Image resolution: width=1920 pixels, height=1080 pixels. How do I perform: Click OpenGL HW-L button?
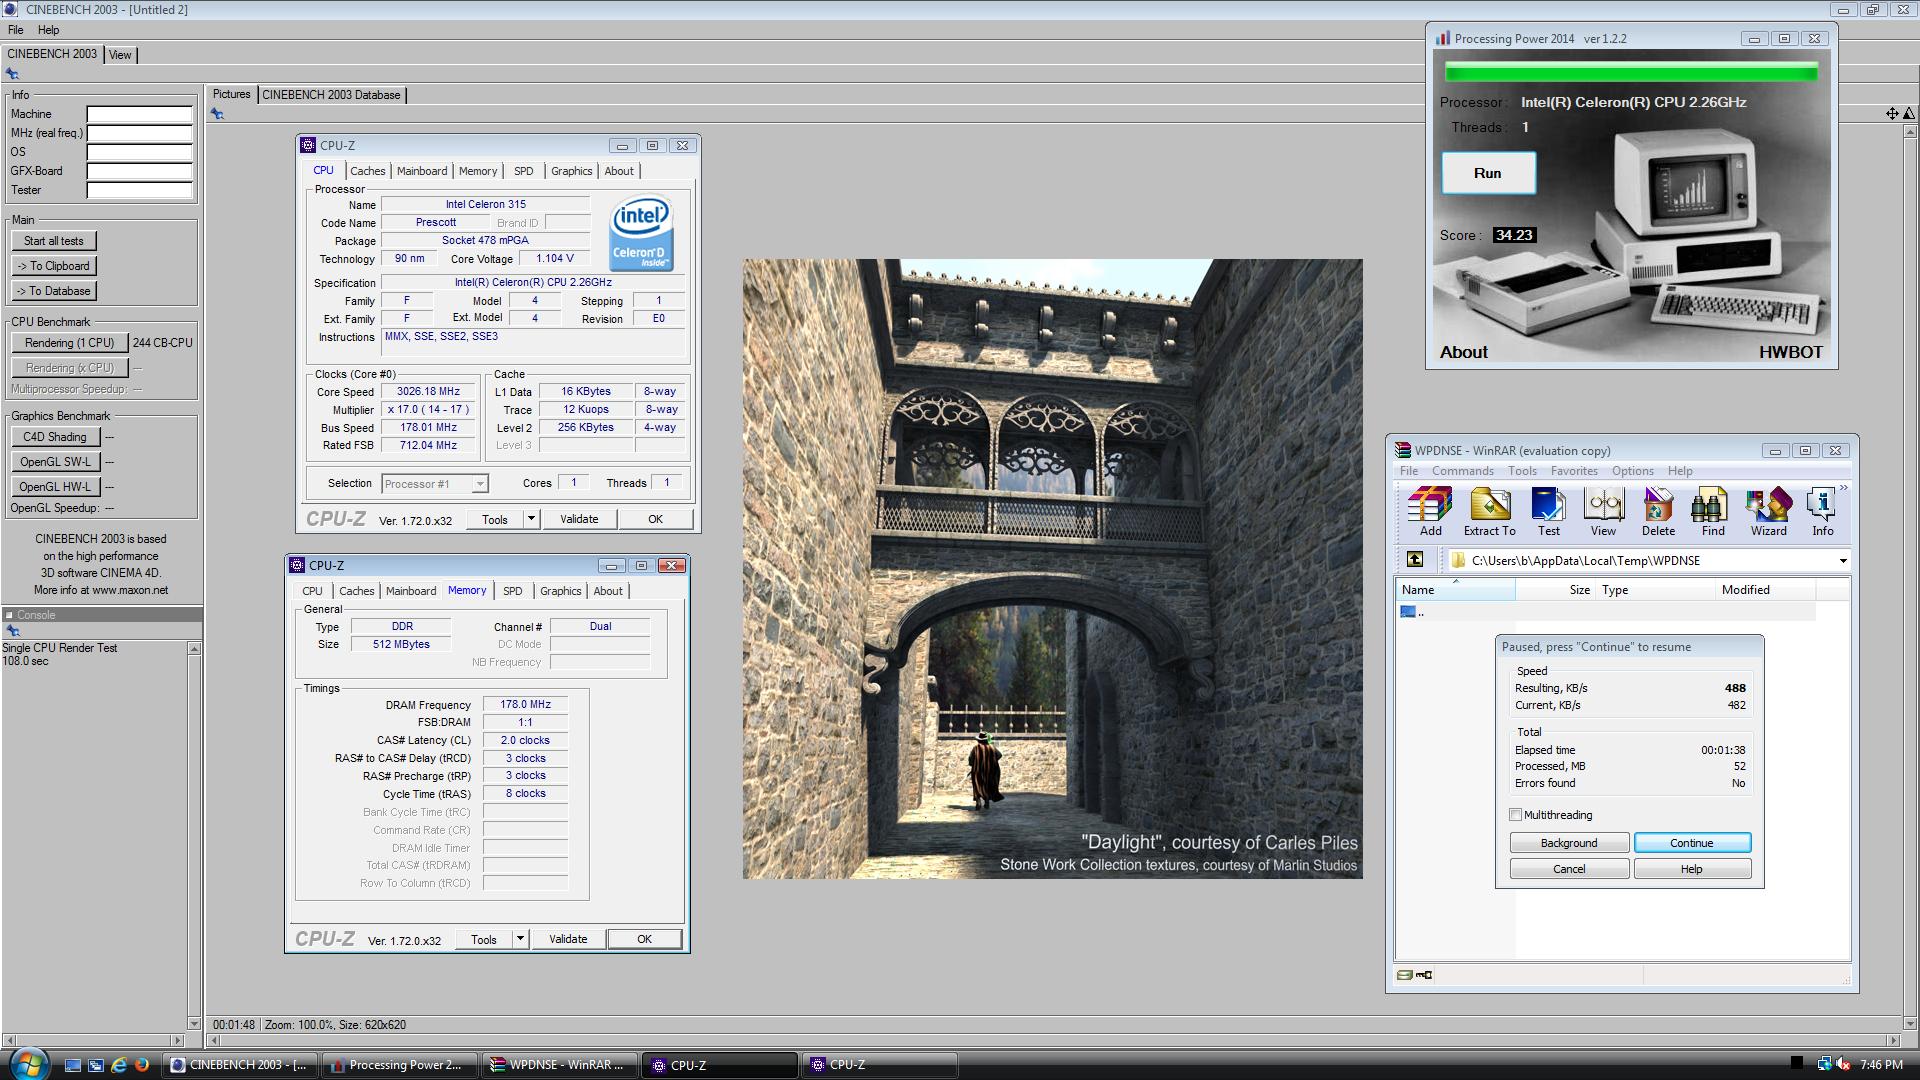click(55, 487)
